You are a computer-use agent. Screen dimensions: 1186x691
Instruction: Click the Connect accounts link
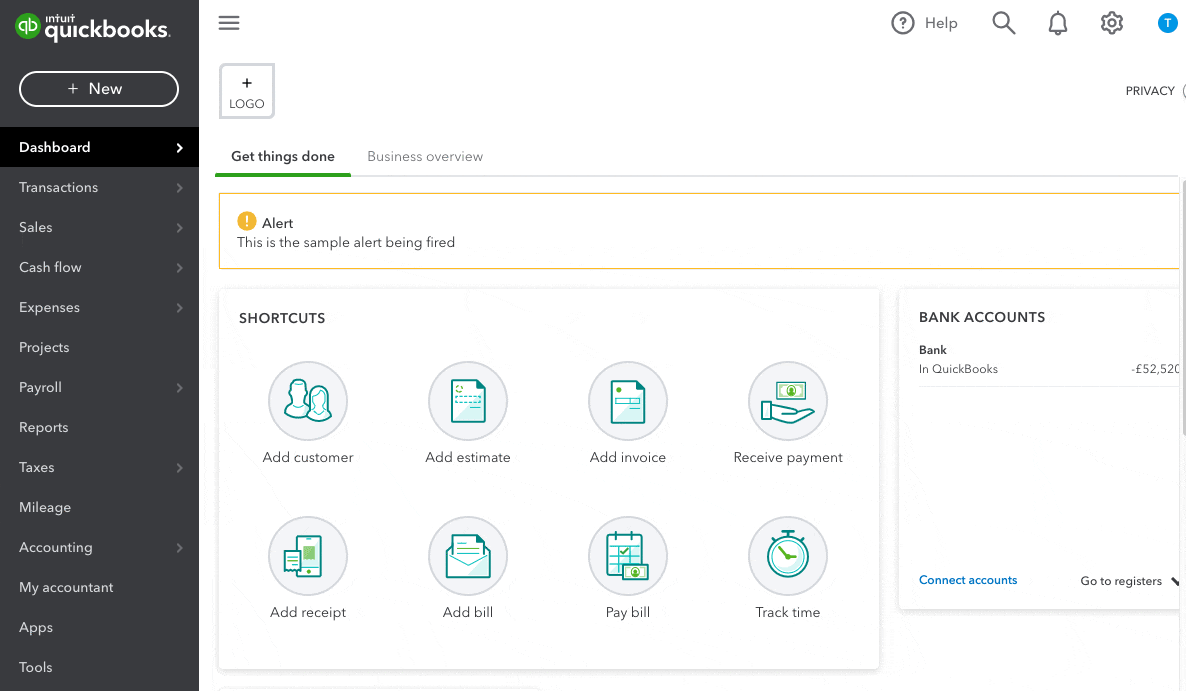pyautogui.click(x=968, y=580)
